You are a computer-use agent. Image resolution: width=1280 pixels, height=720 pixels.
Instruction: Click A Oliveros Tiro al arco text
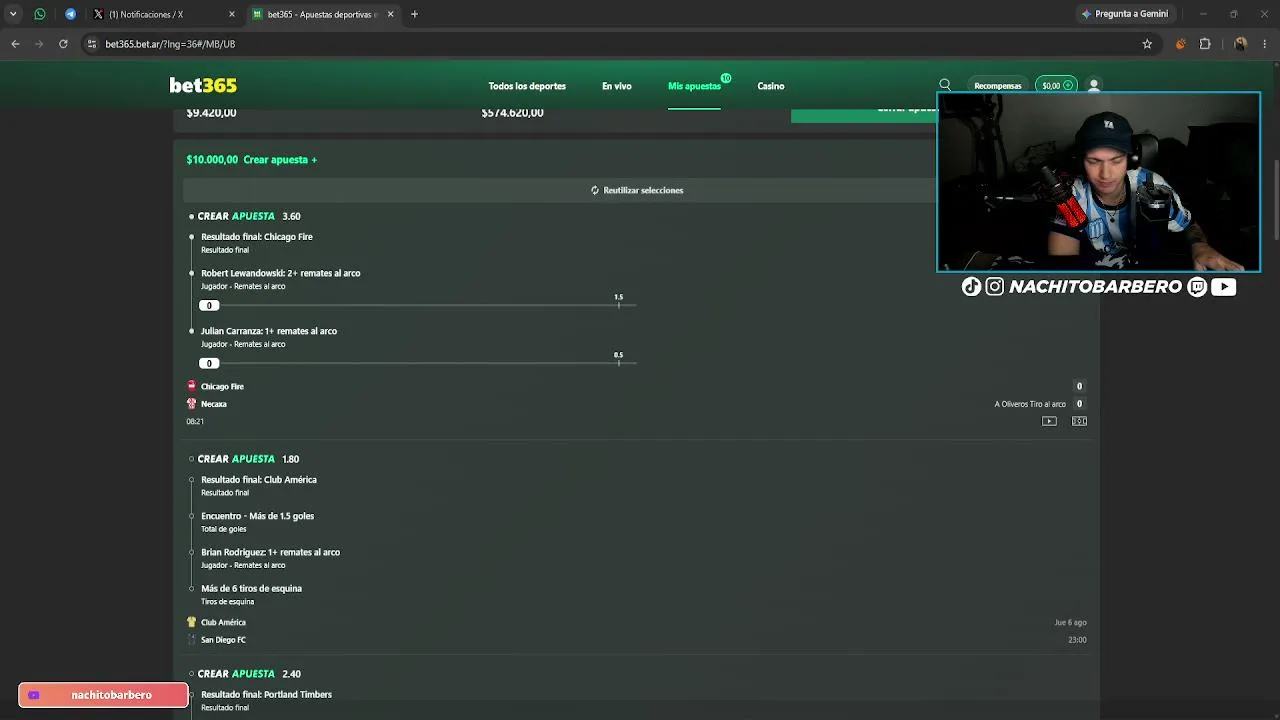coord(1030,404)
